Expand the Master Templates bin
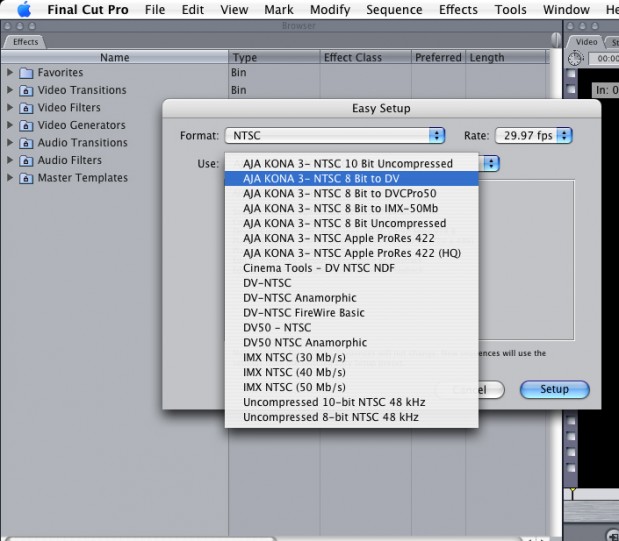Viewport: 619px width, 541px height. (x=10, y=178)
